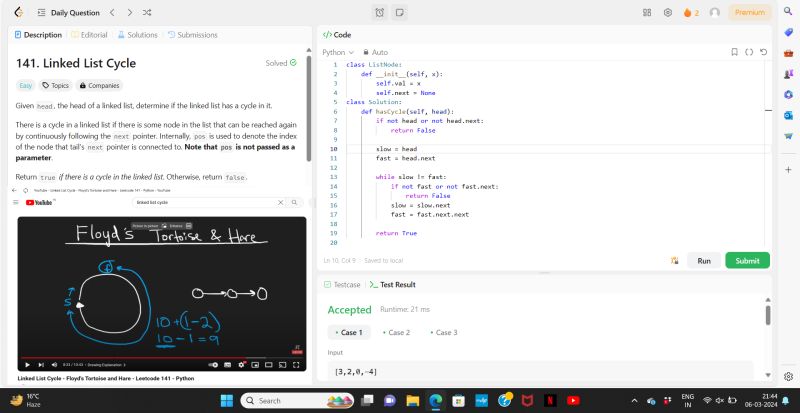Image resolution: width=800 pixels, height=413 pixels.
Task: Select the Case 1 result tab
Action: (349, 332)
